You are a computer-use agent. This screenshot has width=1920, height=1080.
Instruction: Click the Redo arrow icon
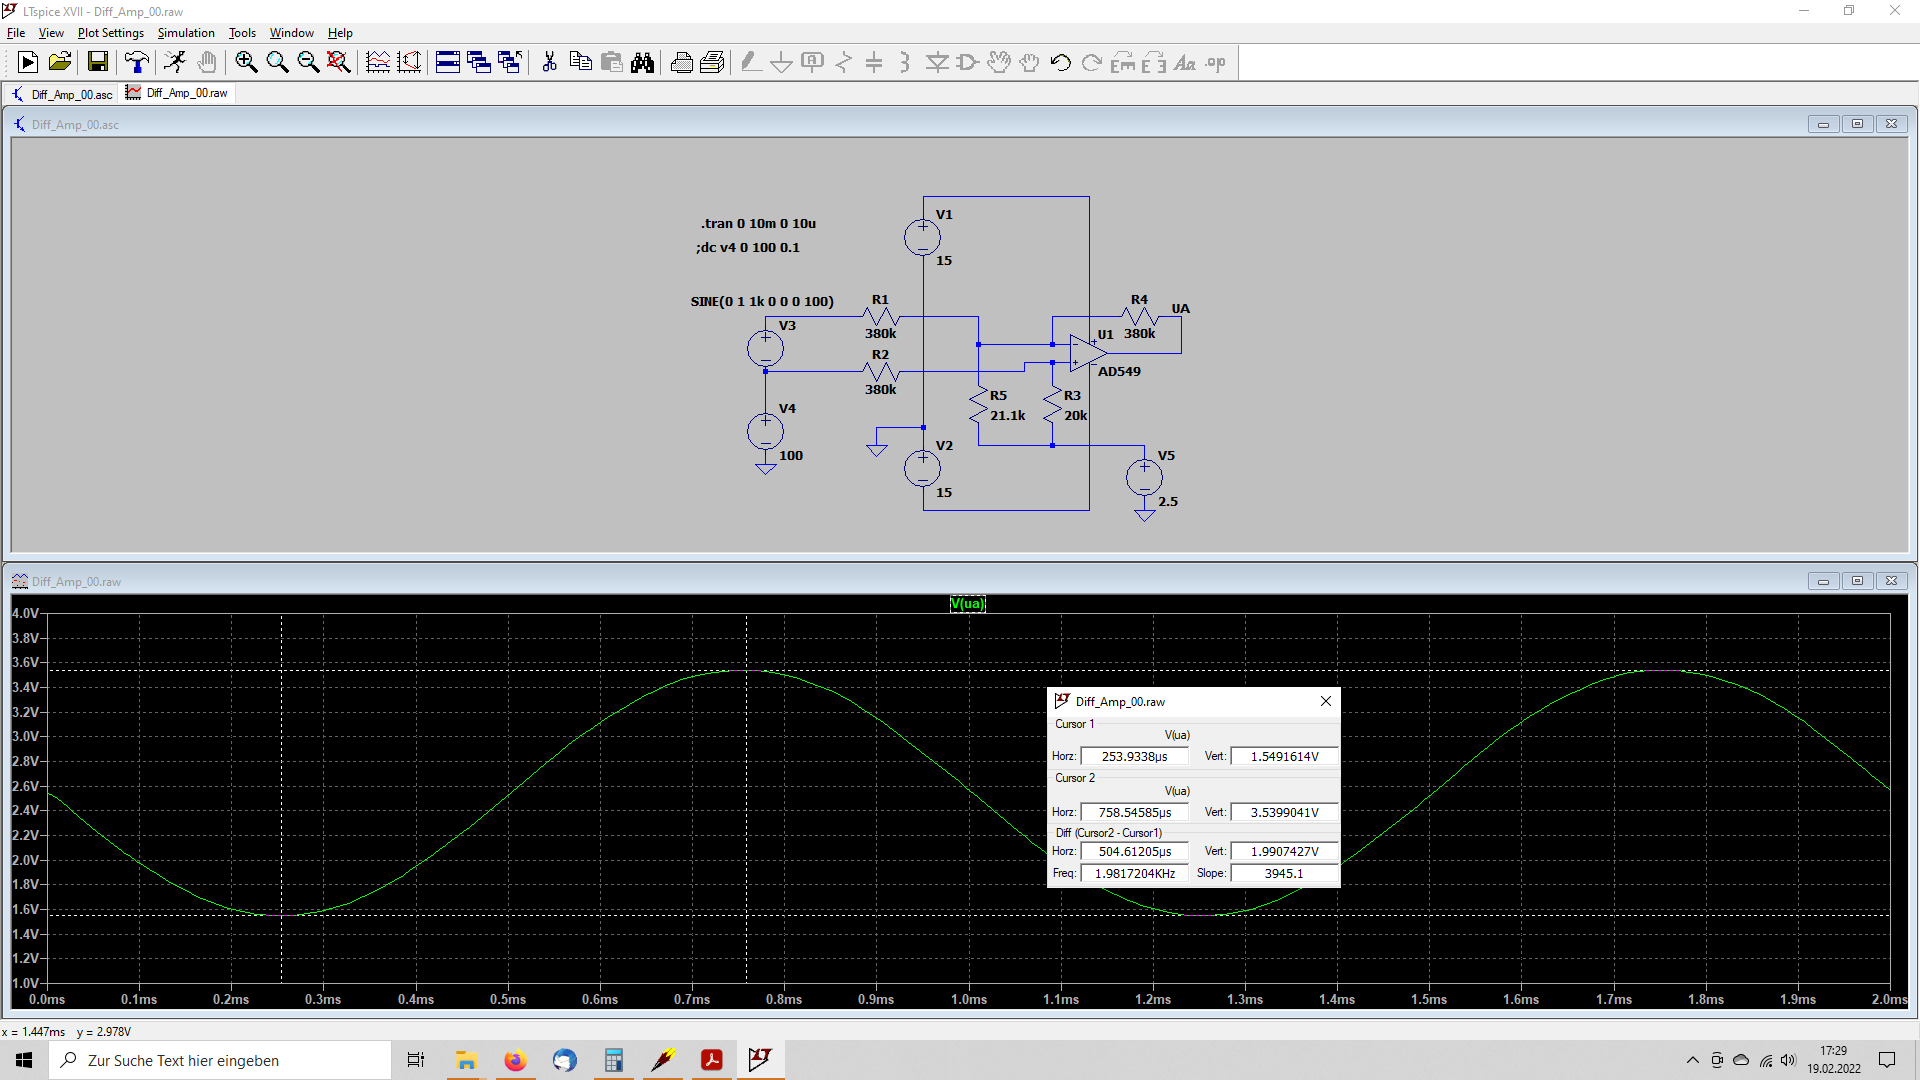(x=1092, y=63)
